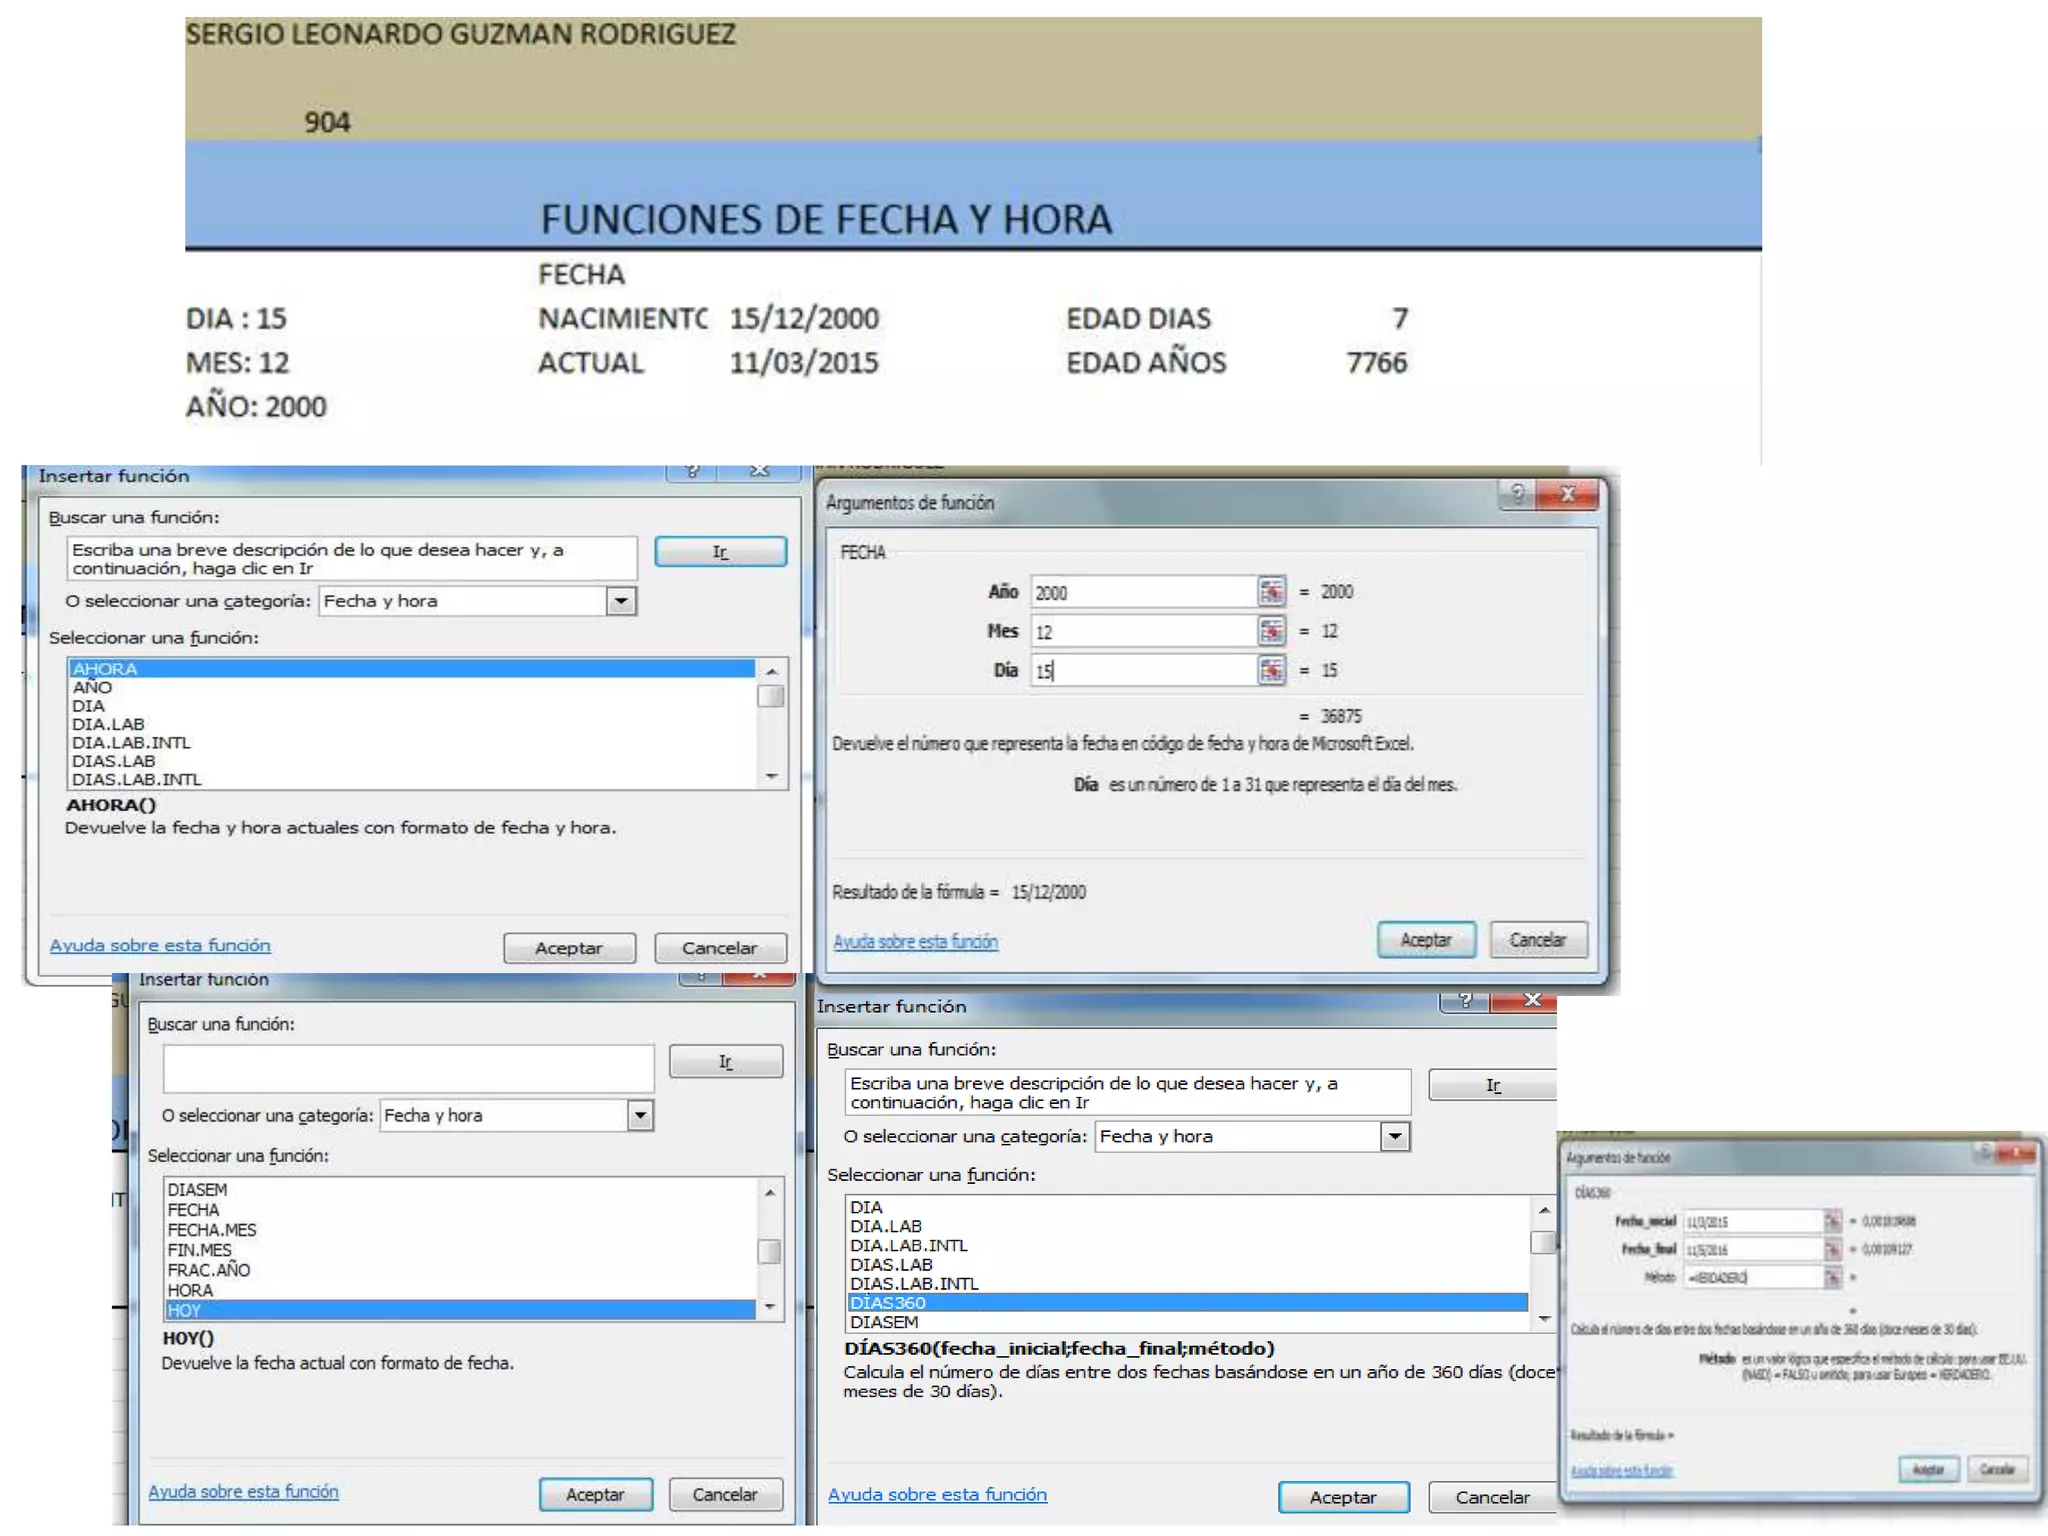2048x1536 pixels.
Task: Select FECHA.MES in the function list
Action: 212,1230
